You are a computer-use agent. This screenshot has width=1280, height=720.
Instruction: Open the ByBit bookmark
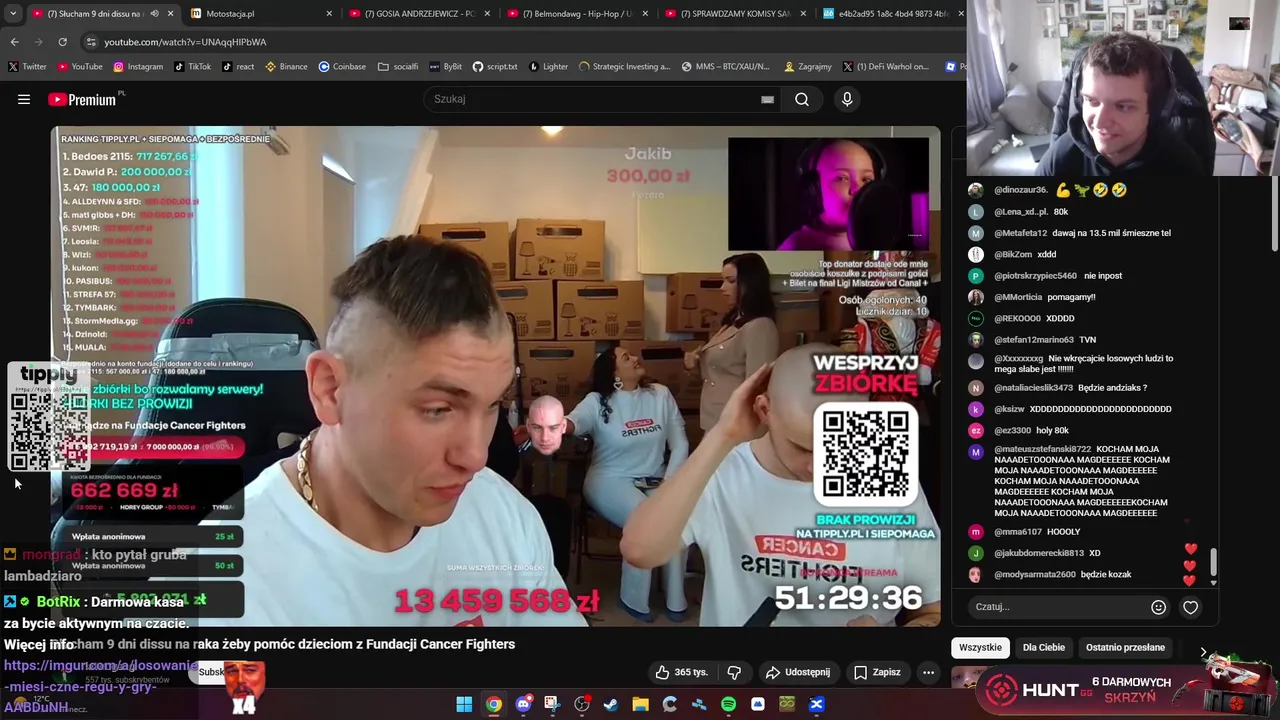coord(445,67)
